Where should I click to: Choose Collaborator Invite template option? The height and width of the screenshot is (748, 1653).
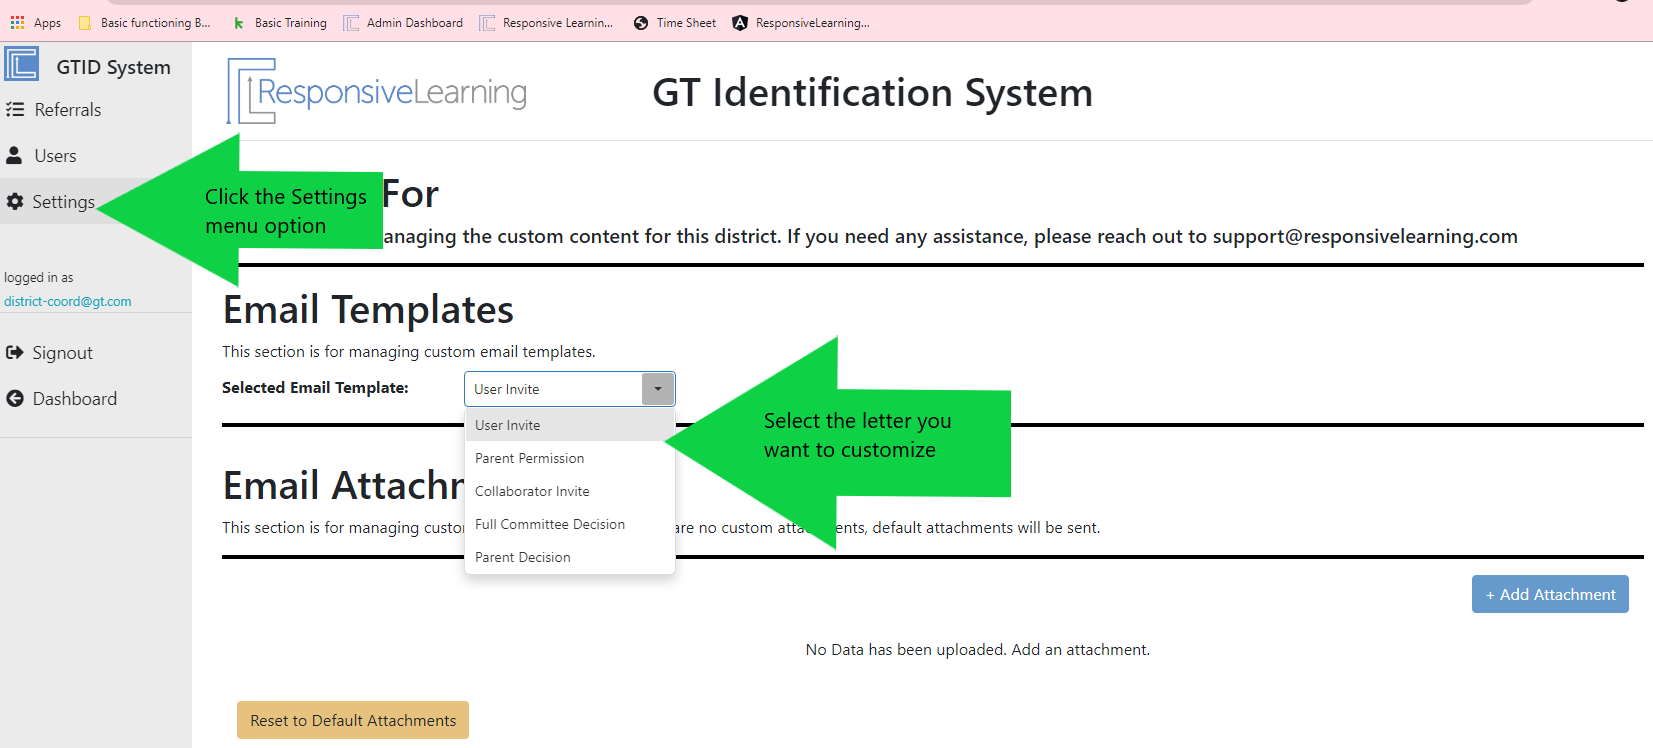(570, 491)
